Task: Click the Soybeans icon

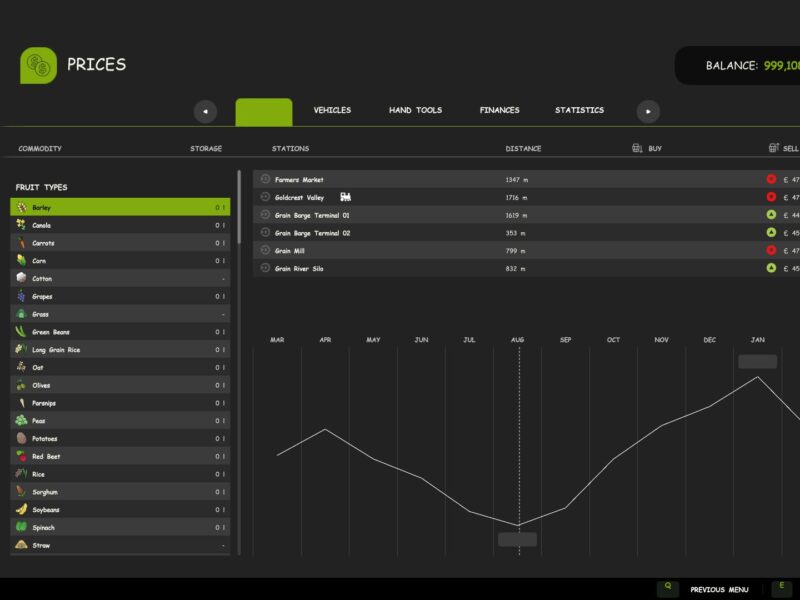Action: [x=21, y=509]
